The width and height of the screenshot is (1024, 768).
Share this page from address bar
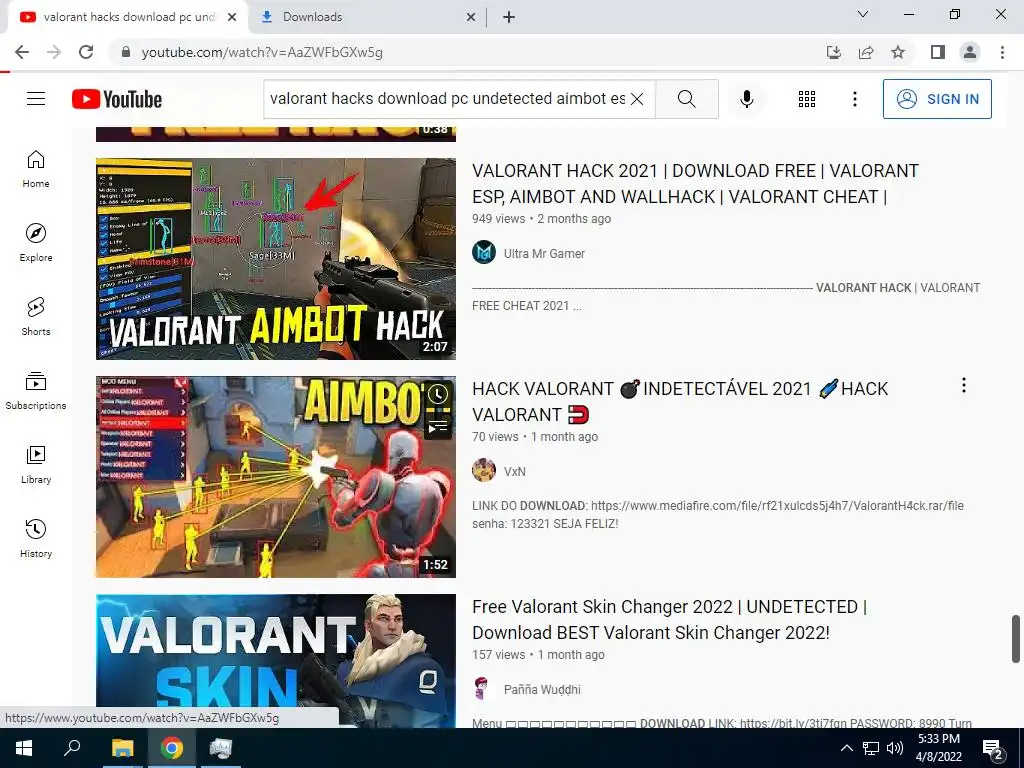point(866,52)
